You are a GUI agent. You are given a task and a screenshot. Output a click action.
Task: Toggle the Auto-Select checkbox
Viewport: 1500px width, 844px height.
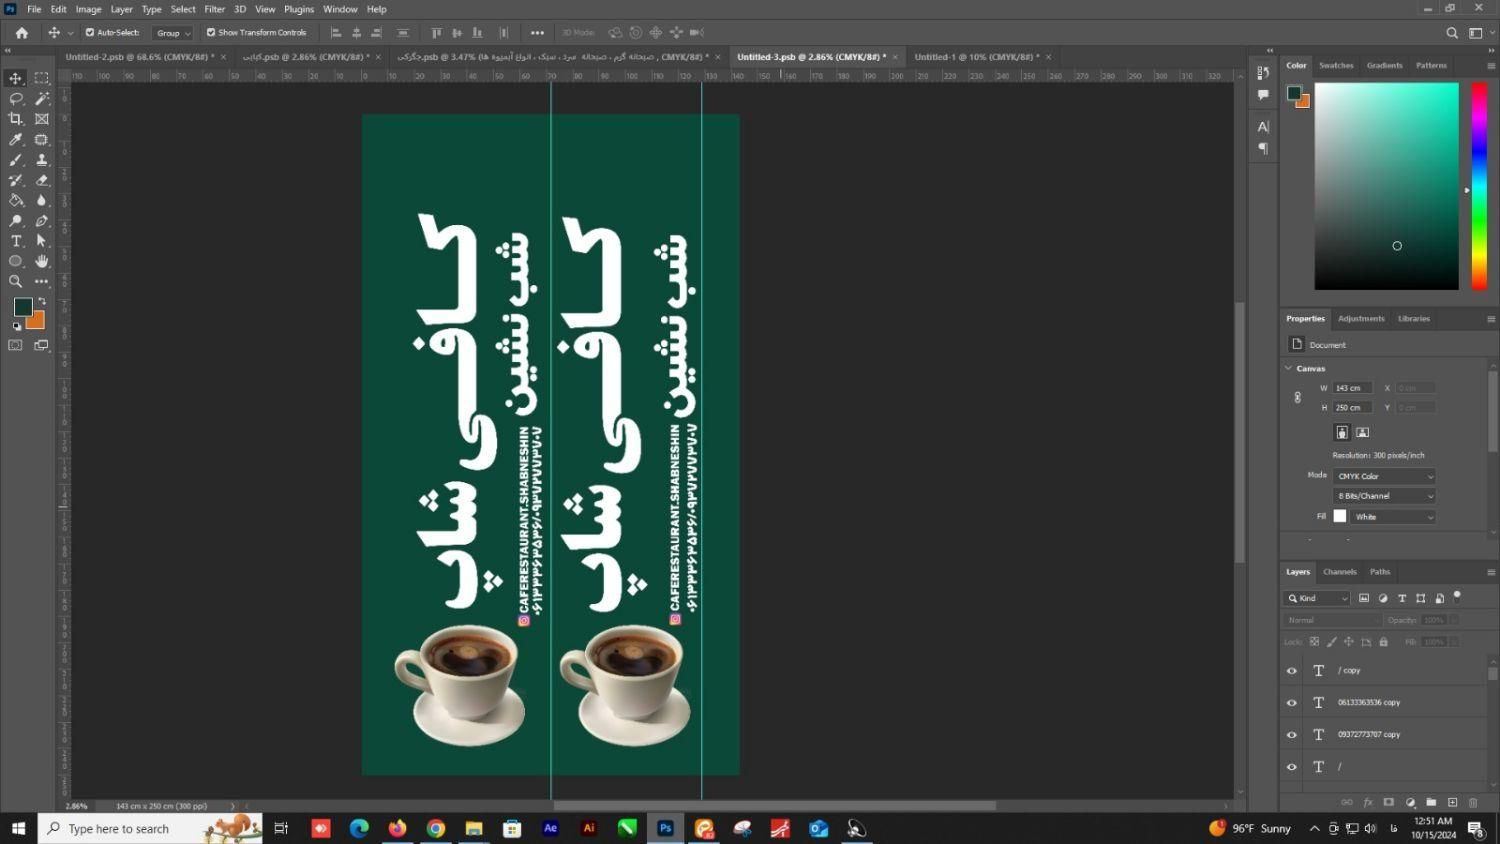click(x=90, y=32)
